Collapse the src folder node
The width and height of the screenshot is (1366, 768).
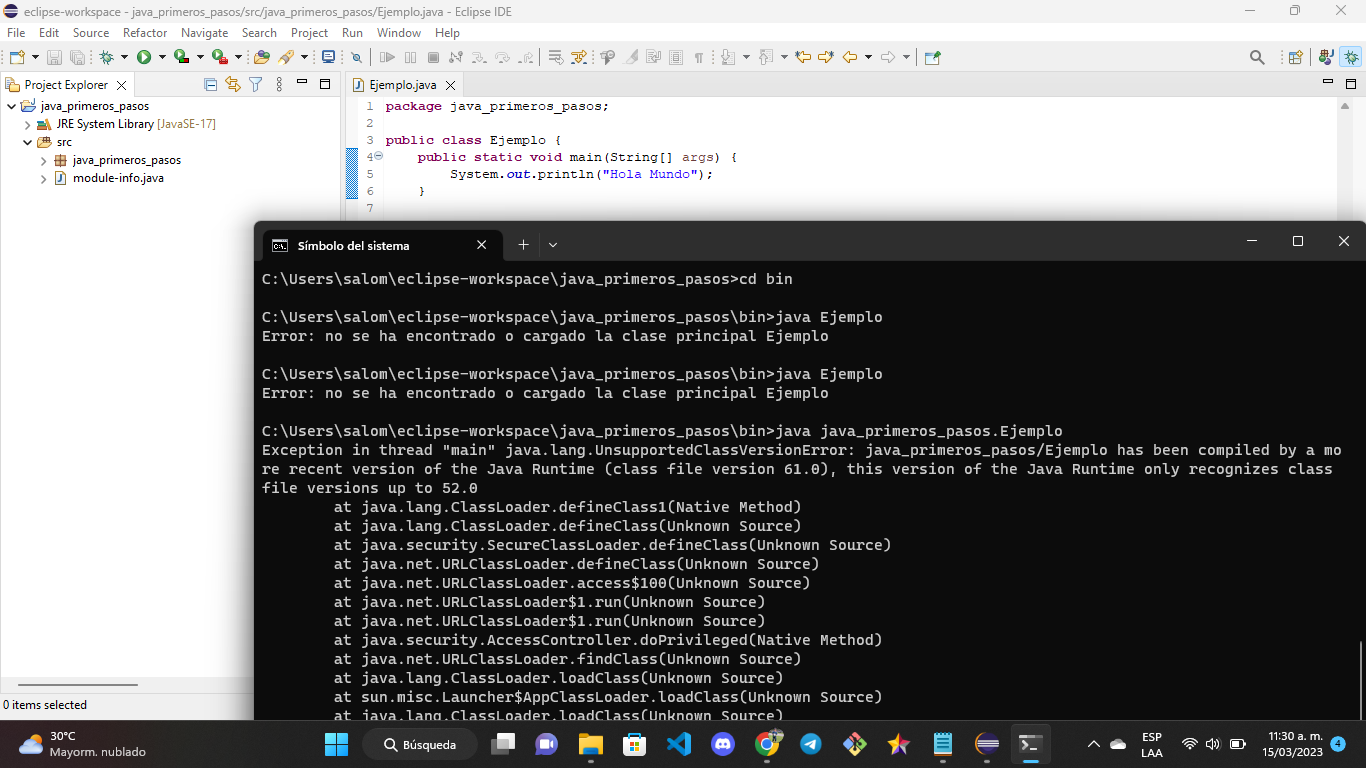pyautogui.click(x=28, y=142)
